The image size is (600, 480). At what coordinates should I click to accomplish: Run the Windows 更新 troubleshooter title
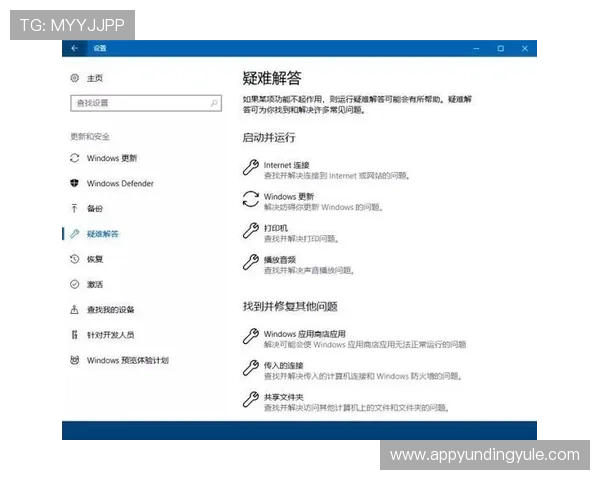coord(289,197)
